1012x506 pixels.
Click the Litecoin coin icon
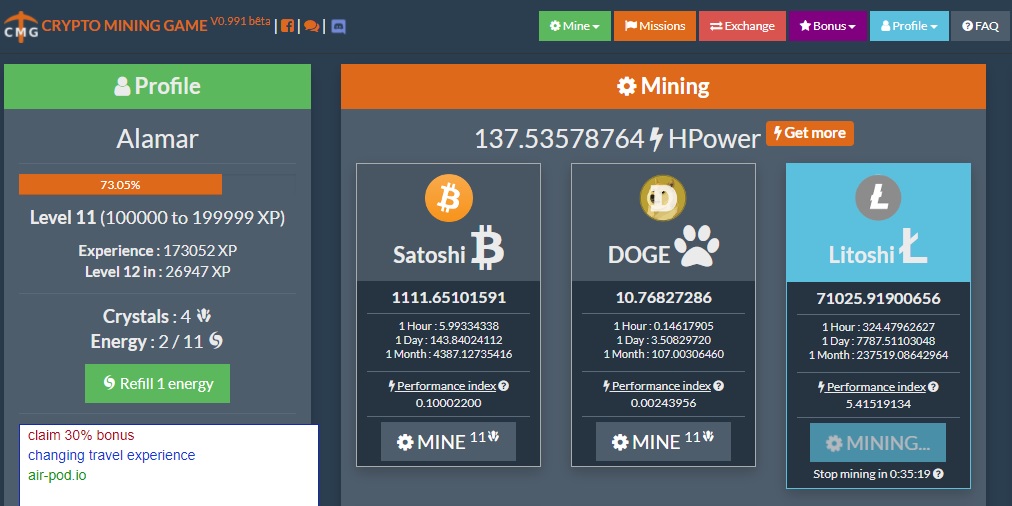878,199
